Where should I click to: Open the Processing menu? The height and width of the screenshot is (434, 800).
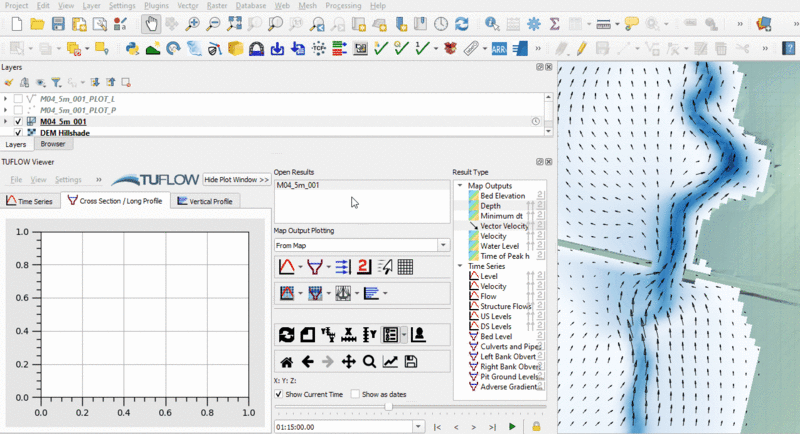[x=343, y=6]
